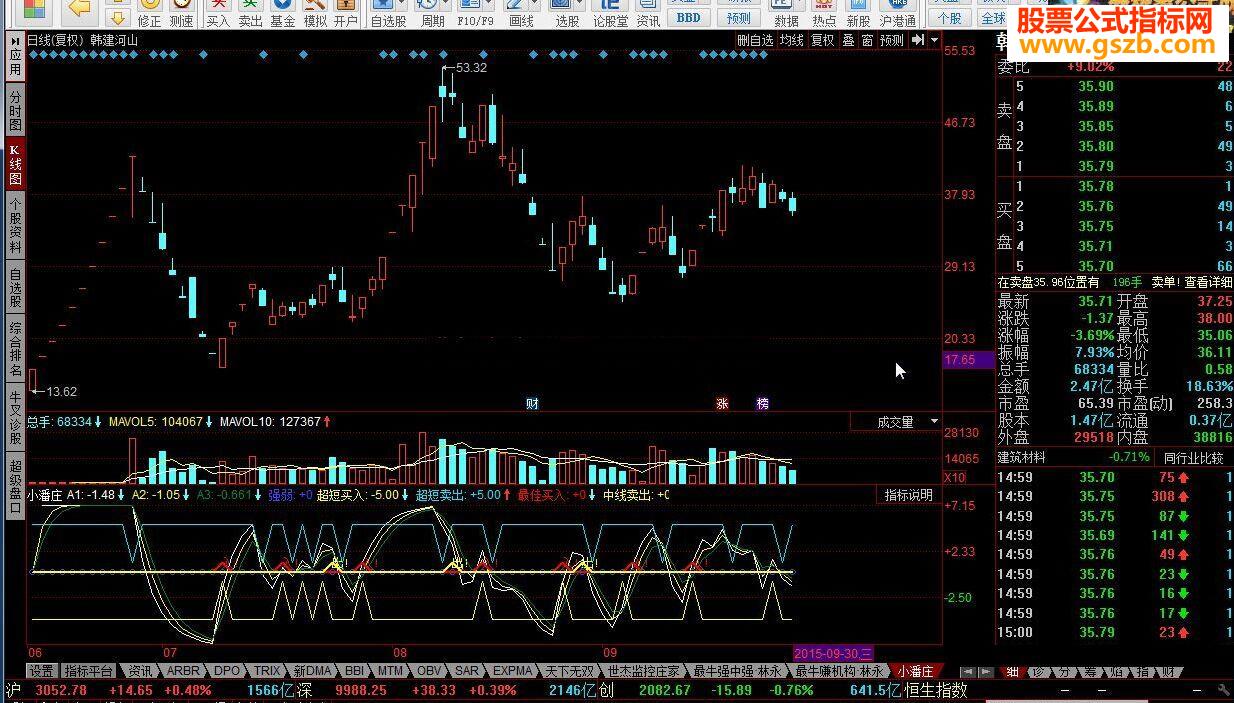Screen dimensions: 1234x703
Task: Open the 基金 fund icon
Action: 282,13
